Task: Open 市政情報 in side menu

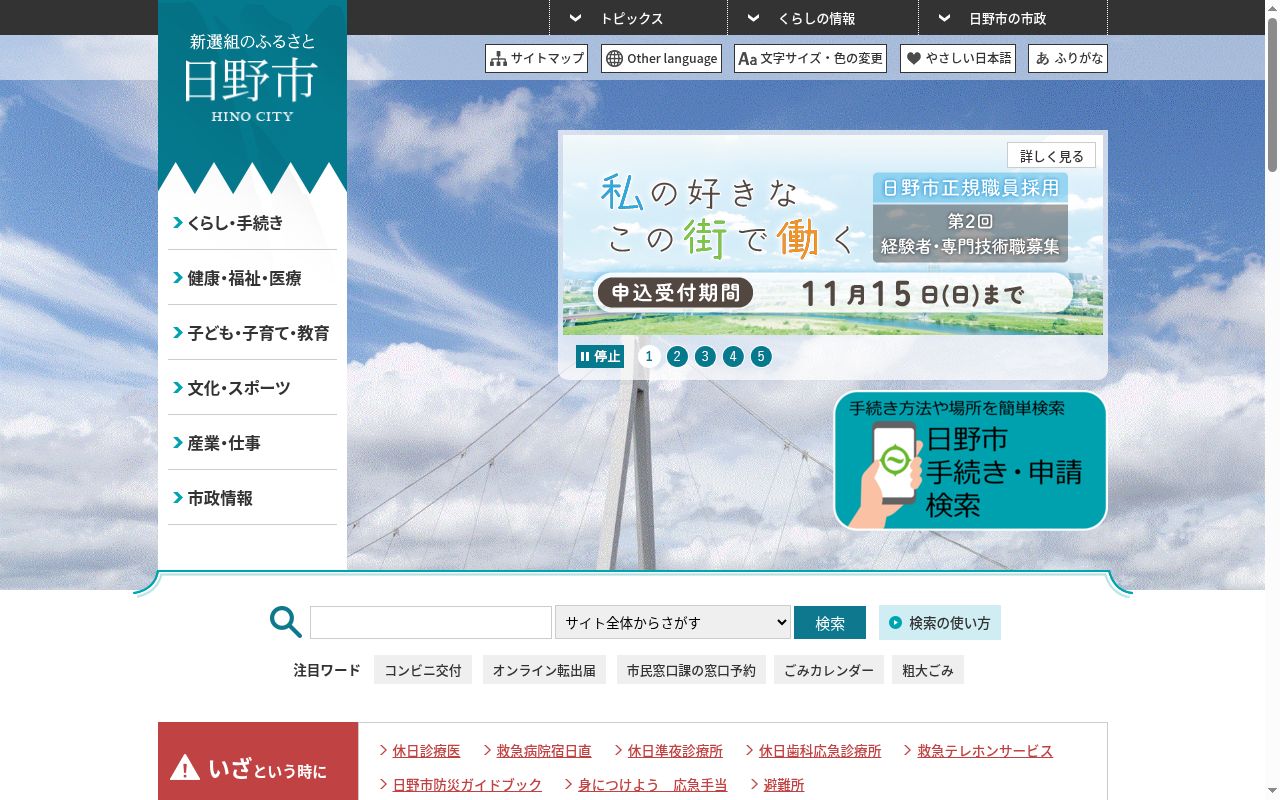Action: (x=252, y=498)
